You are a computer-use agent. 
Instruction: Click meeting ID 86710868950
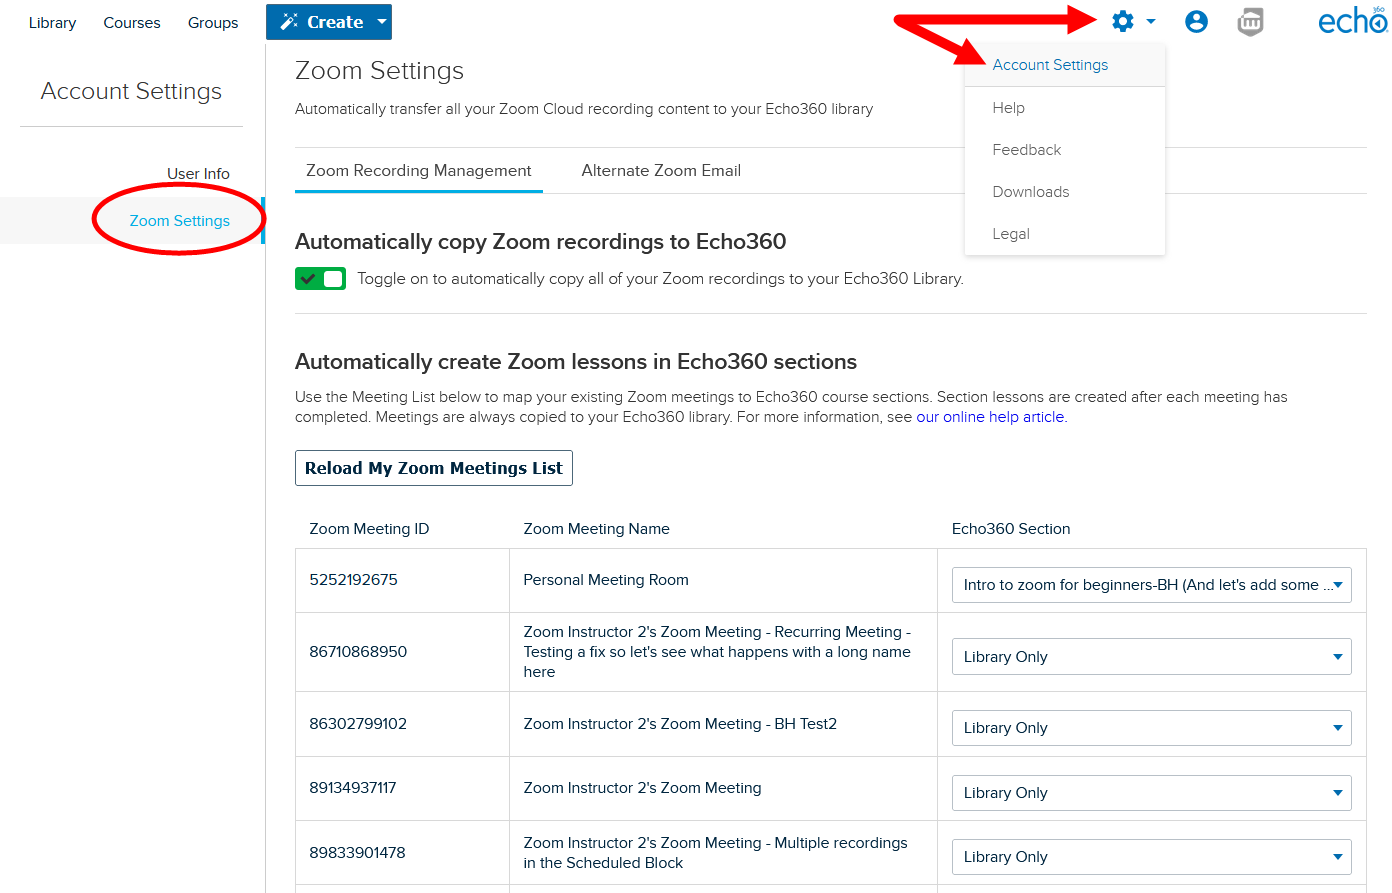(x=358, y=652)
